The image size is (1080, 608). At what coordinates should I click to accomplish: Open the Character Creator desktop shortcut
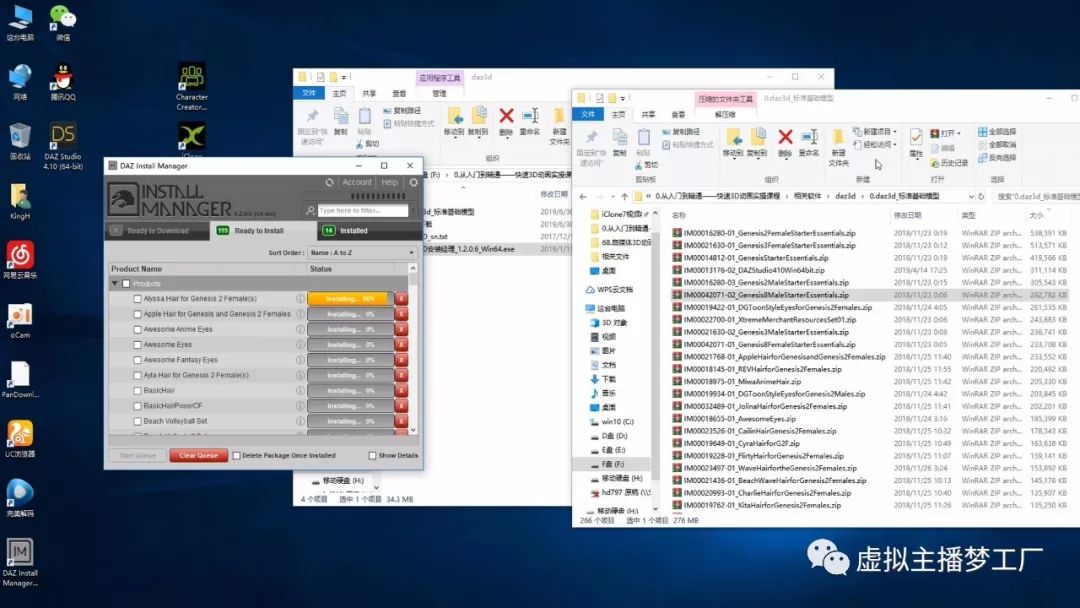(x=191, y=87)
